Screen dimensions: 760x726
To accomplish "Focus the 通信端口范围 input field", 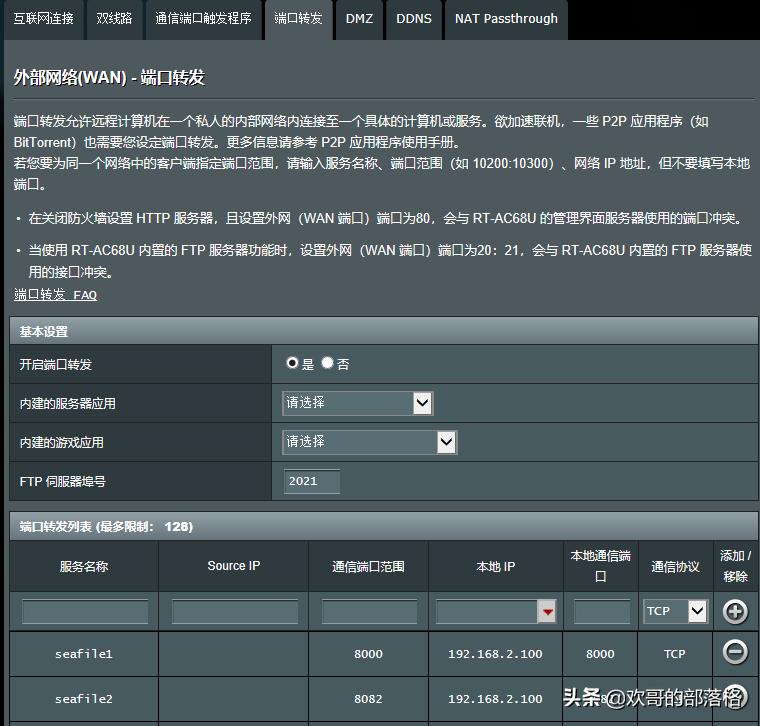I will point(369,612).
